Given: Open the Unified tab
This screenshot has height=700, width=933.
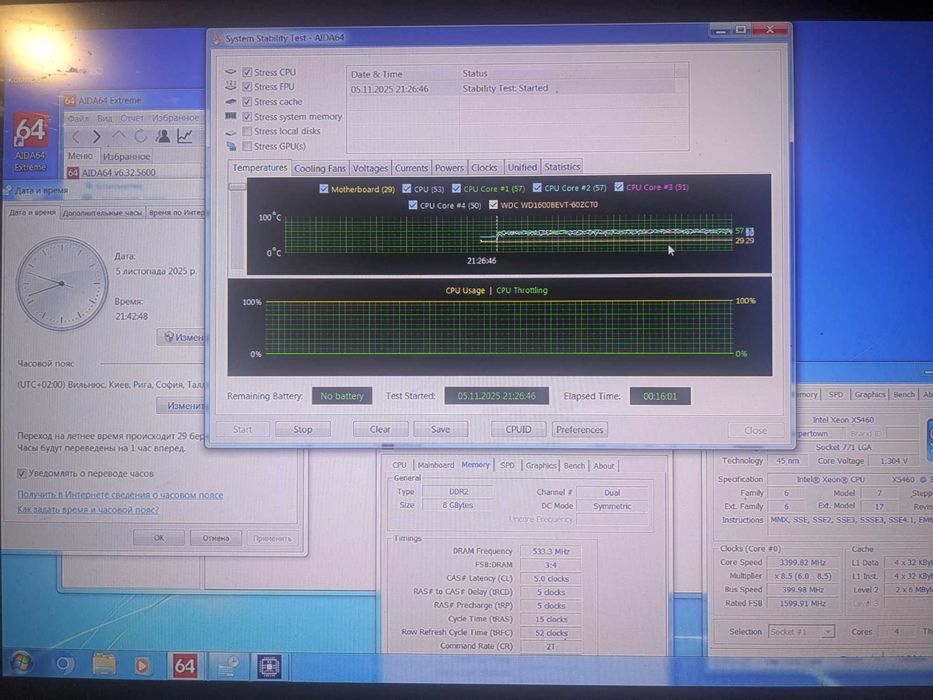Looking at the screenshot, I should (x=522, y=167).
